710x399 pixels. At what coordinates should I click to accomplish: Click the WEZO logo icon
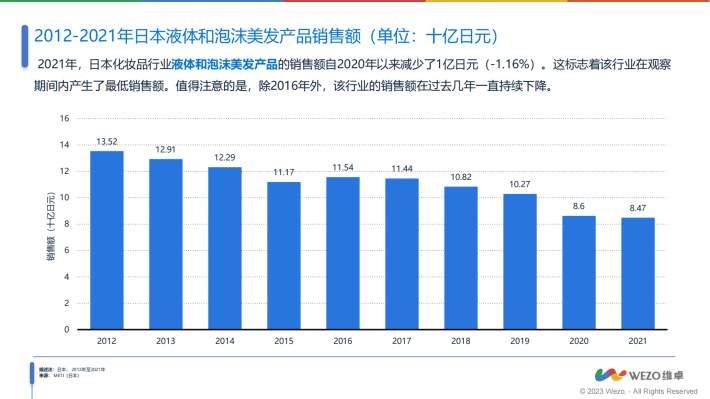[610, 375]
